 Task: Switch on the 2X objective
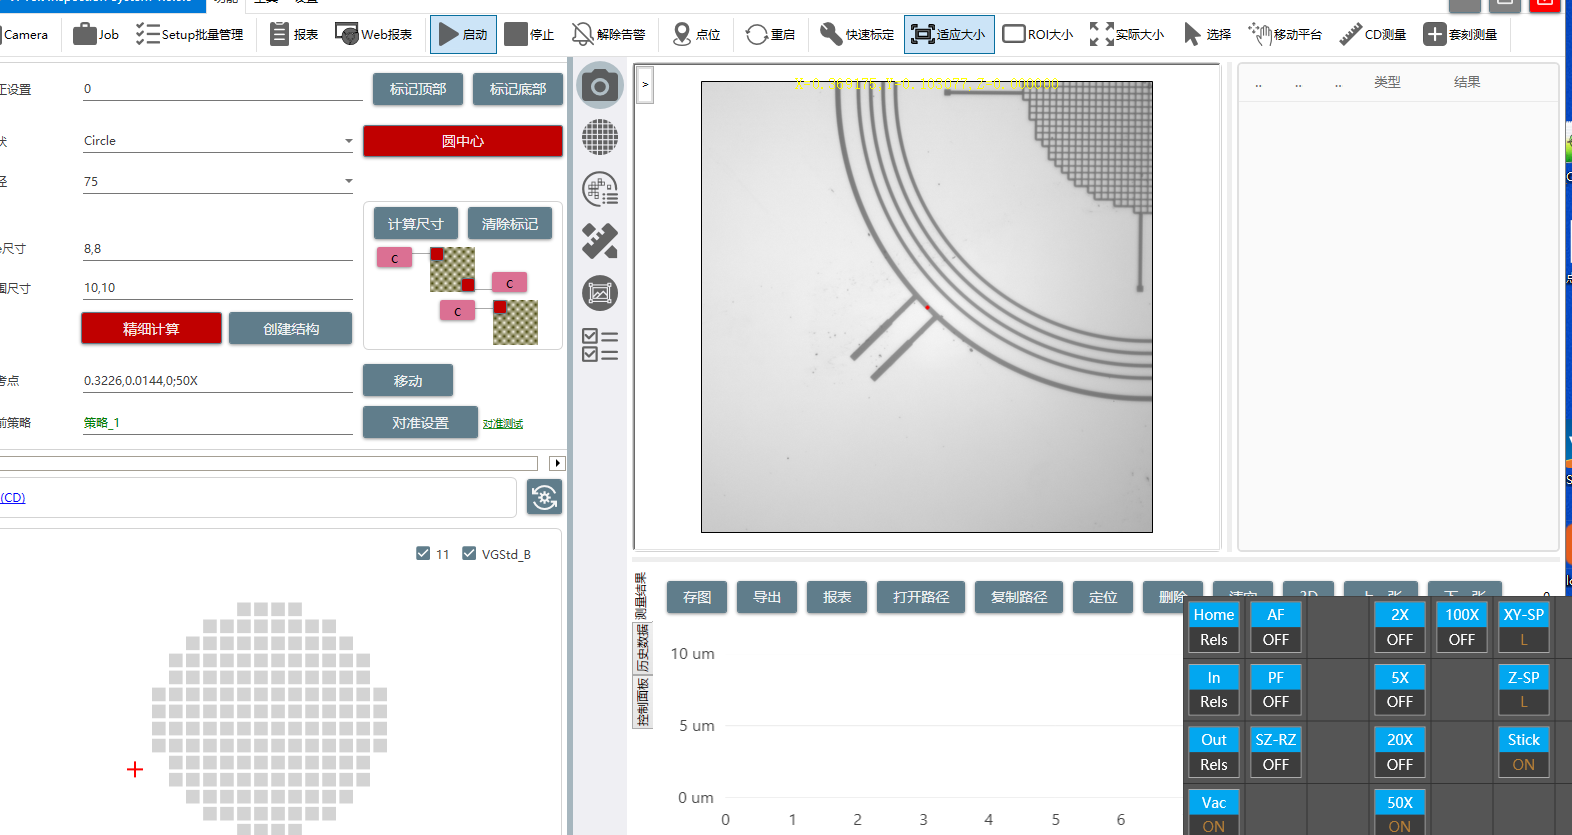(x=1400, y=627)
